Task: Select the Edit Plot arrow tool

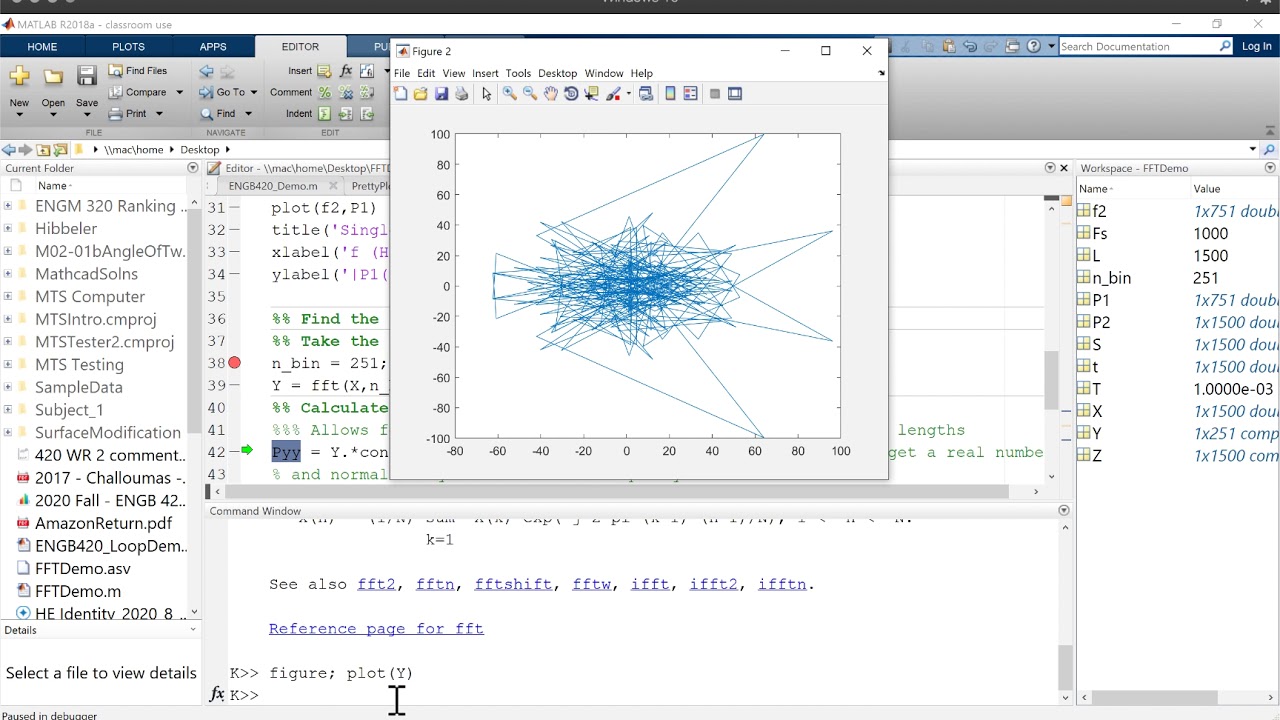Action: 487,94
